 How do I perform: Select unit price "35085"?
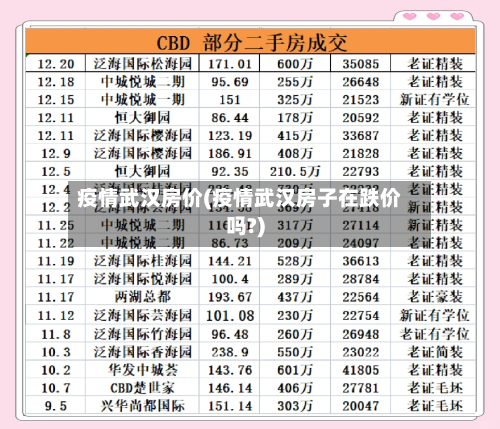point(361,64)
